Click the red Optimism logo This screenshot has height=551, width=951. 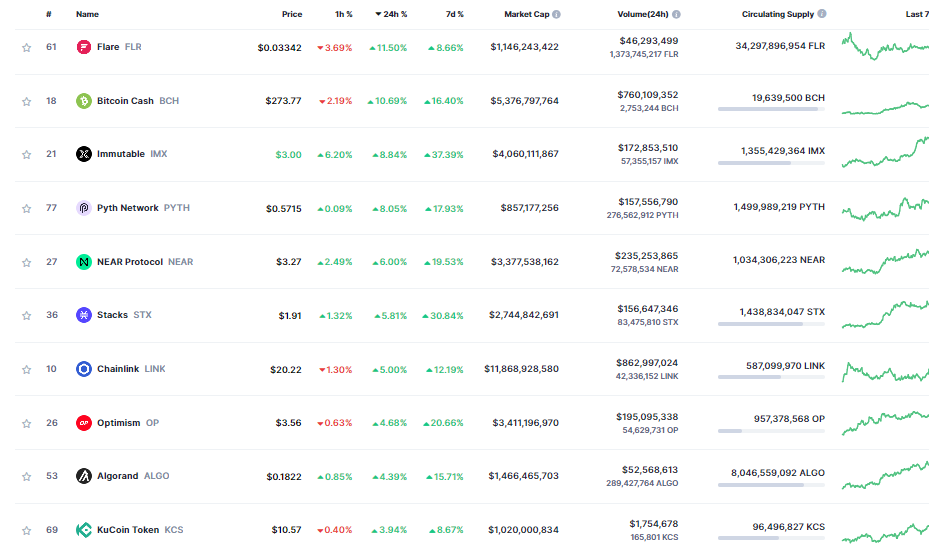point(84,423)
